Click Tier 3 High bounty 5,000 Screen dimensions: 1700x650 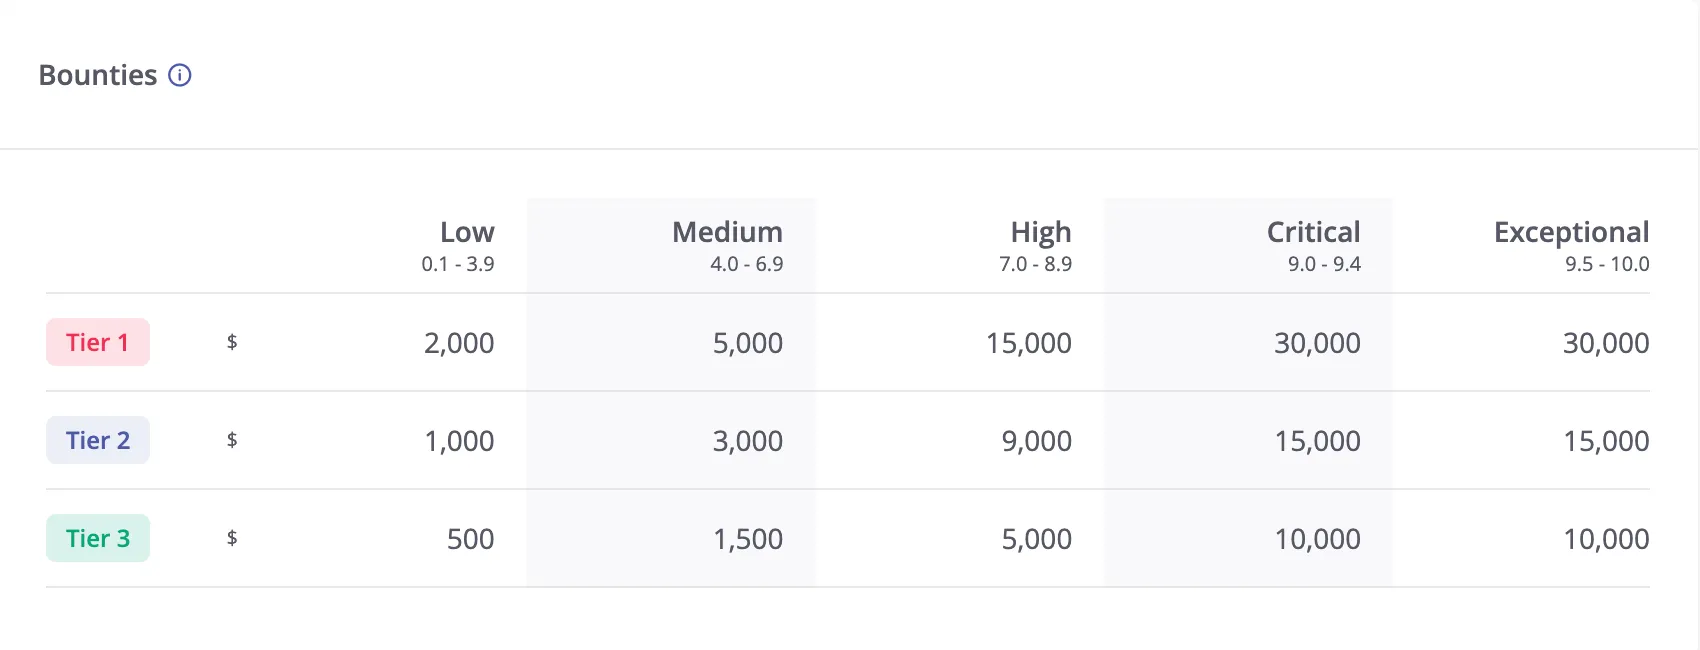(x=1036, y=539)
